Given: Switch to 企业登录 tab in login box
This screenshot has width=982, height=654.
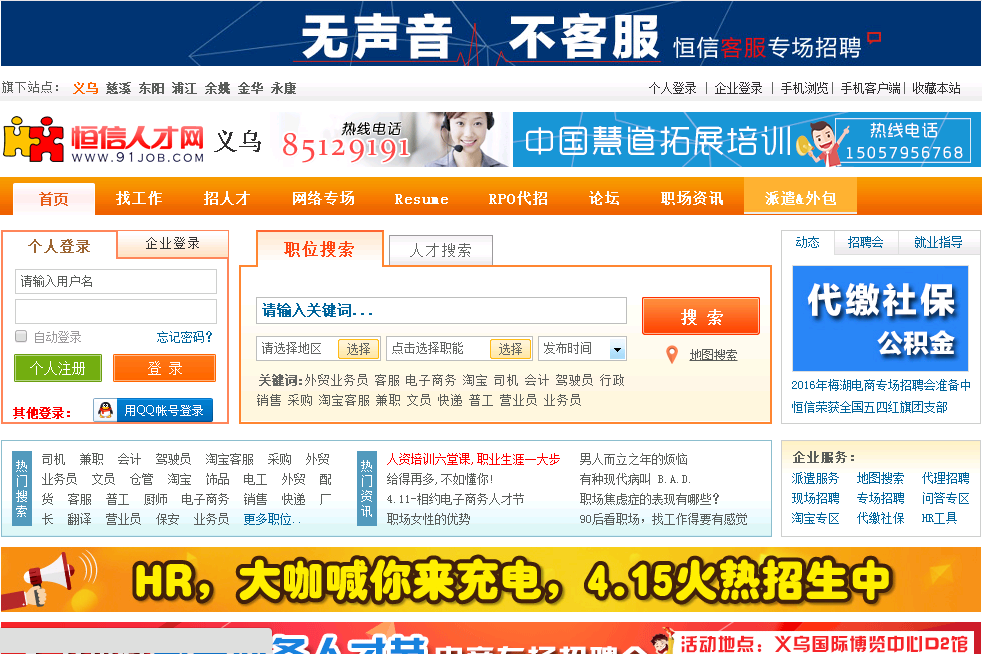Looking at the screenshot, I should [x=172, y=243].
